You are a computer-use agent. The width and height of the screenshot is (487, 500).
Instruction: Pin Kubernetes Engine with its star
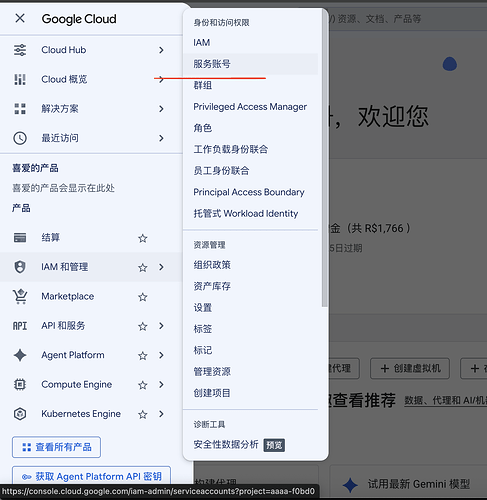point(143,414)
